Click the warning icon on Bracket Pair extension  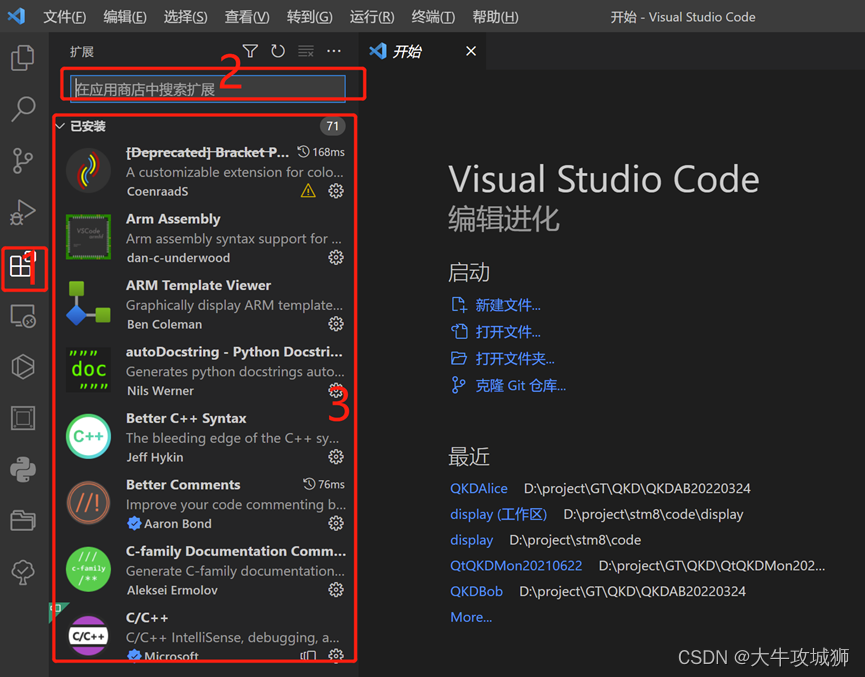tap(308, 191)
